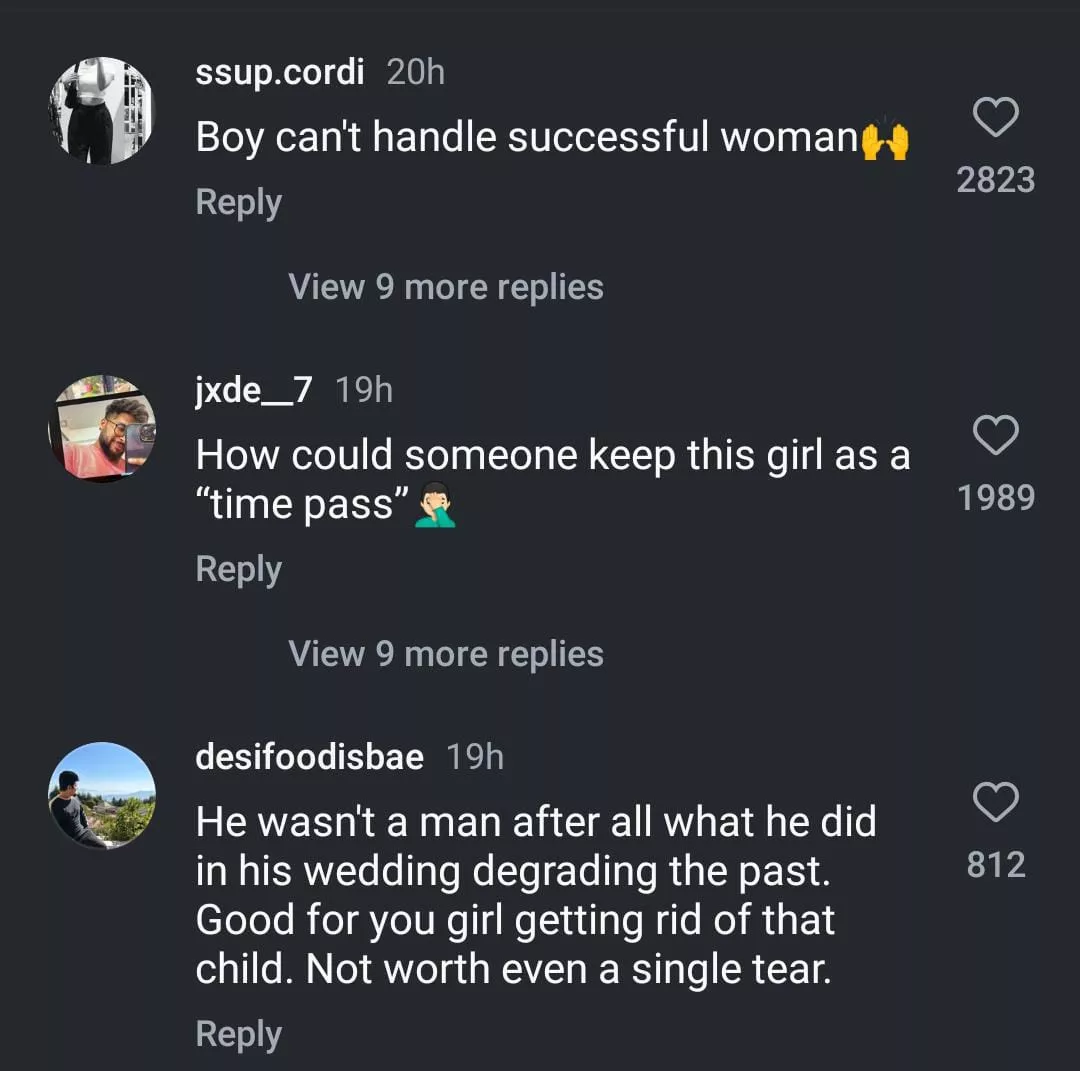
Task: Click the facepalm emoji in jxde__7's comment
Action: pos(436,507)
